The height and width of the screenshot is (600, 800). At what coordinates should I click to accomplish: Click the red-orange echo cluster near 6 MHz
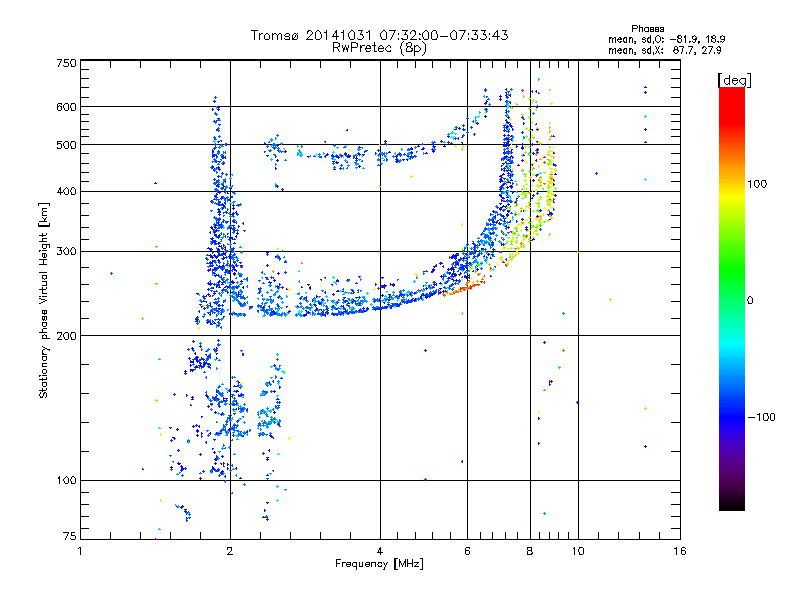[464, 288]
